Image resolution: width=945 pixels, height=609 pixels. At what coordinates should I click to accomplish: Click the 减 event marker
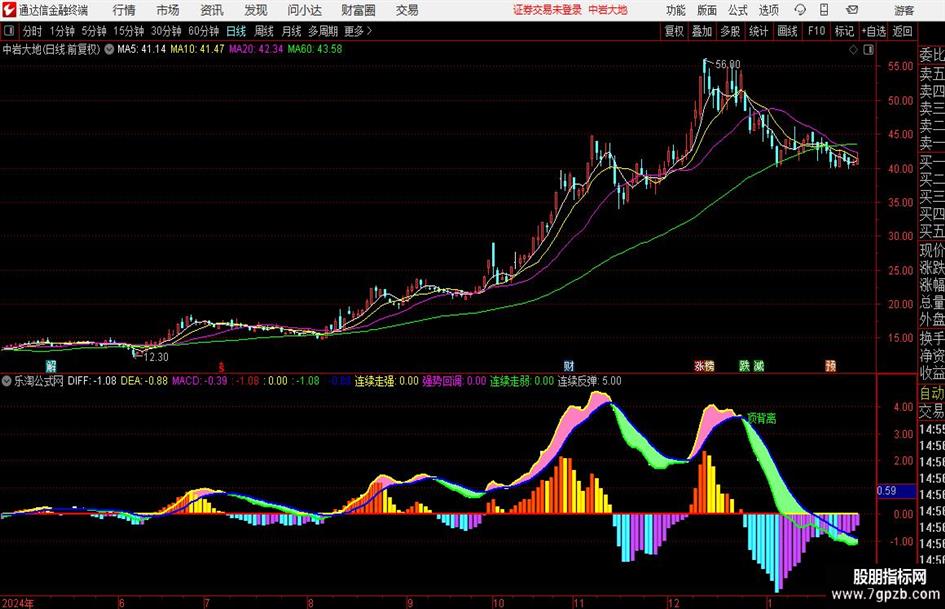pyautogui.click(x=759, y=365)
